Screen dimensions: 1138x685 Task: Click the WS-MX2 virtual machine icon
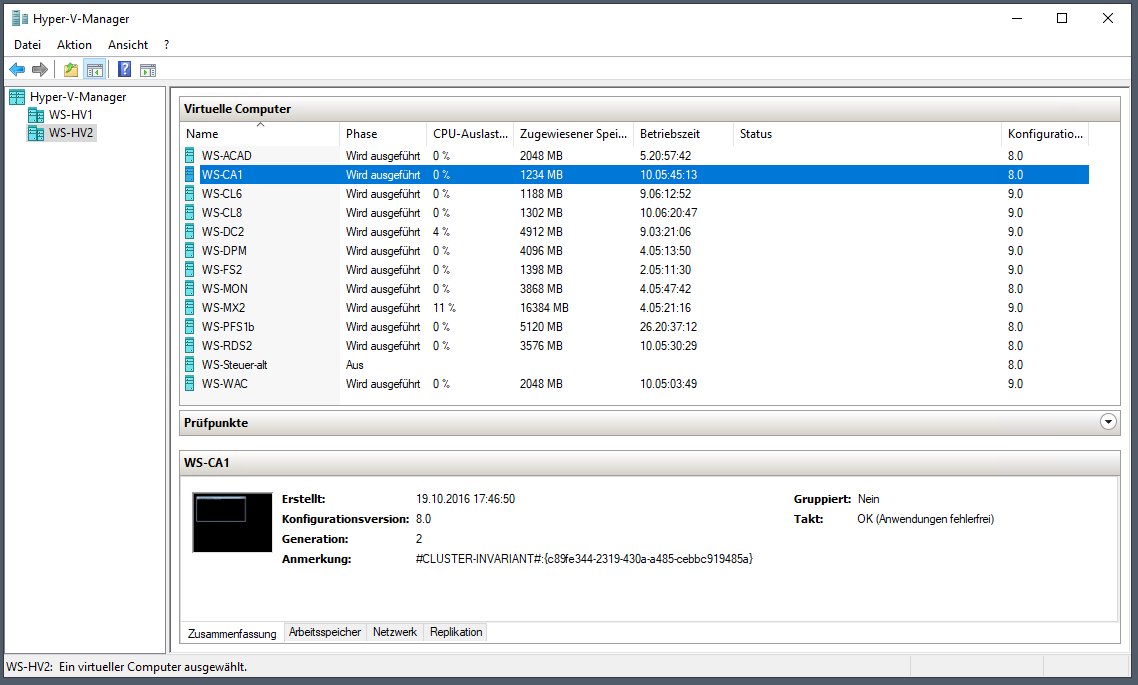coord(189,308)
